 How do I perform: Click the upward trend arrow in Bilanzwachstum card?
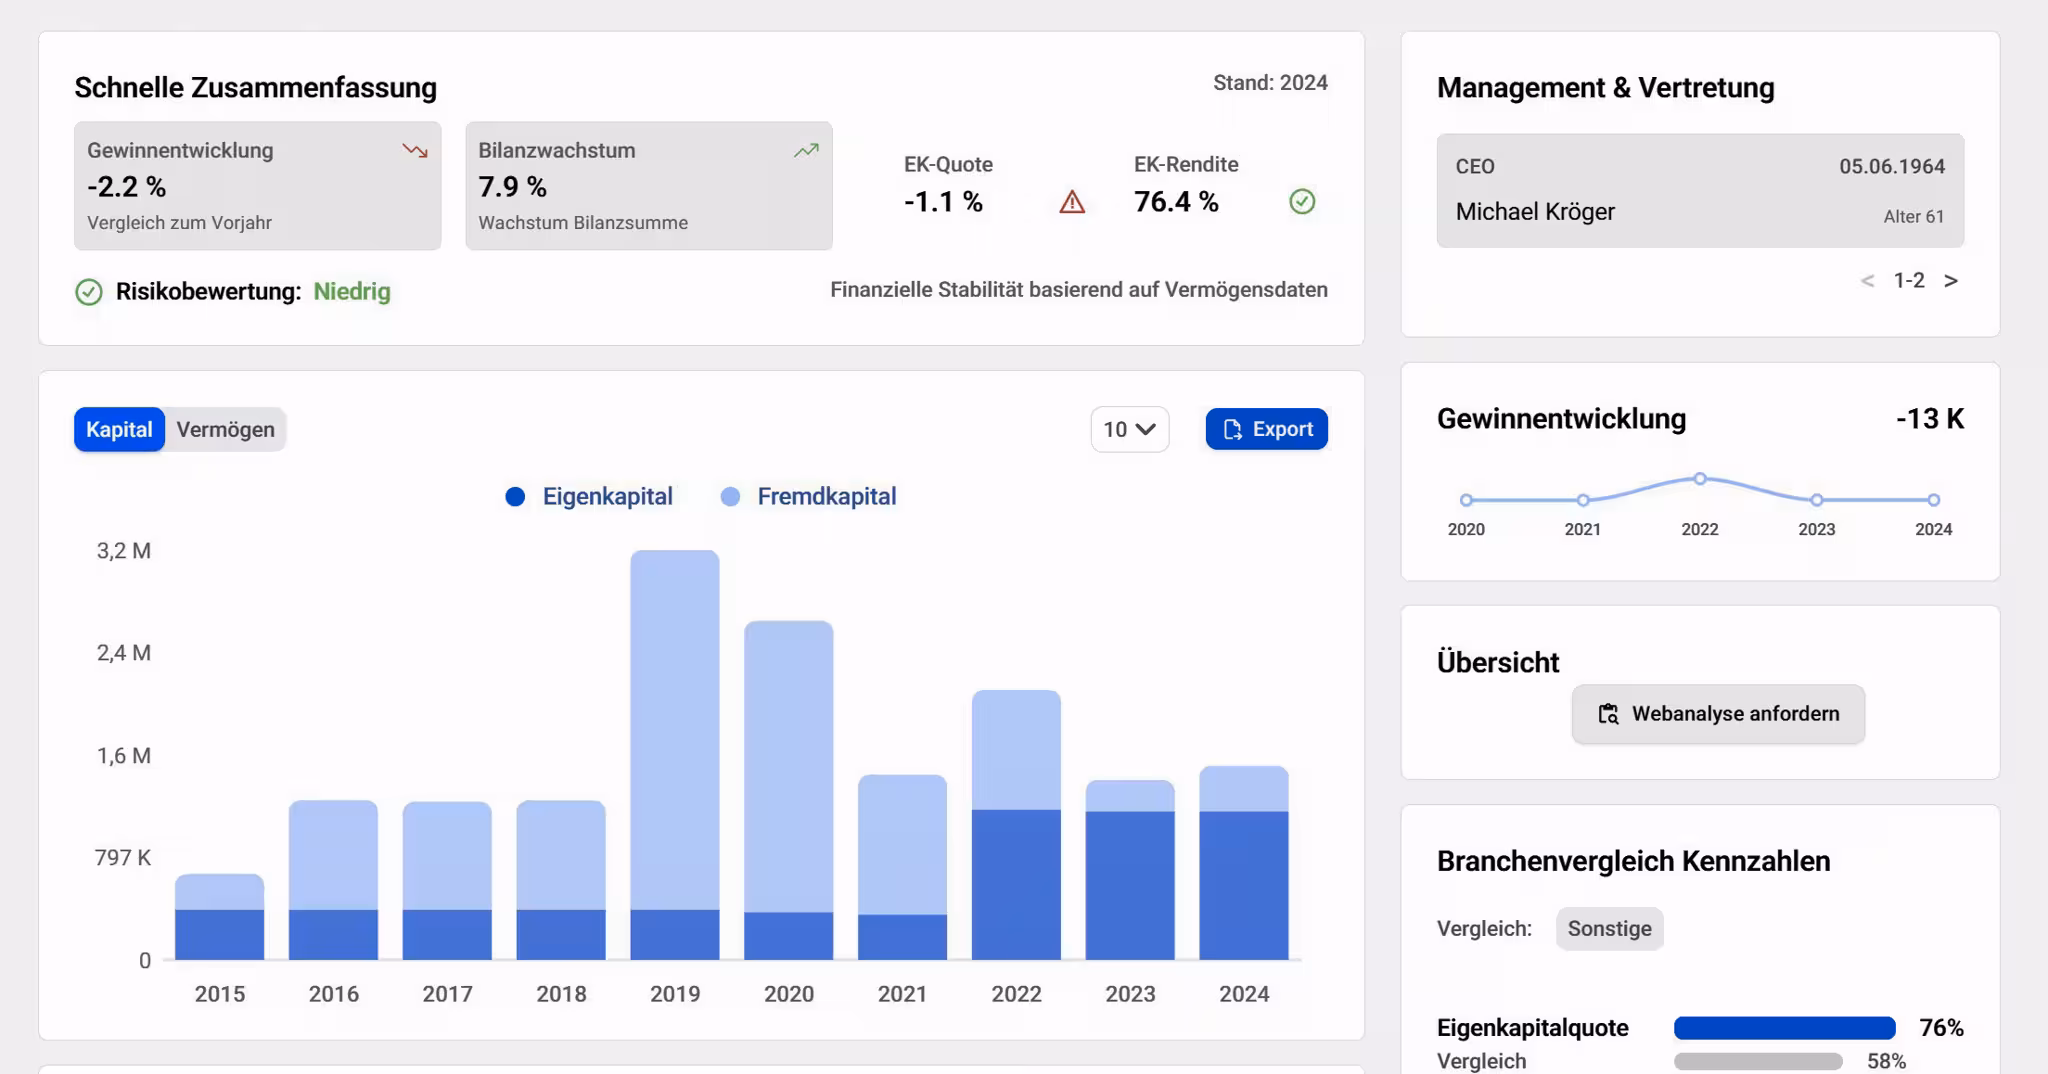tap(805, 149)
